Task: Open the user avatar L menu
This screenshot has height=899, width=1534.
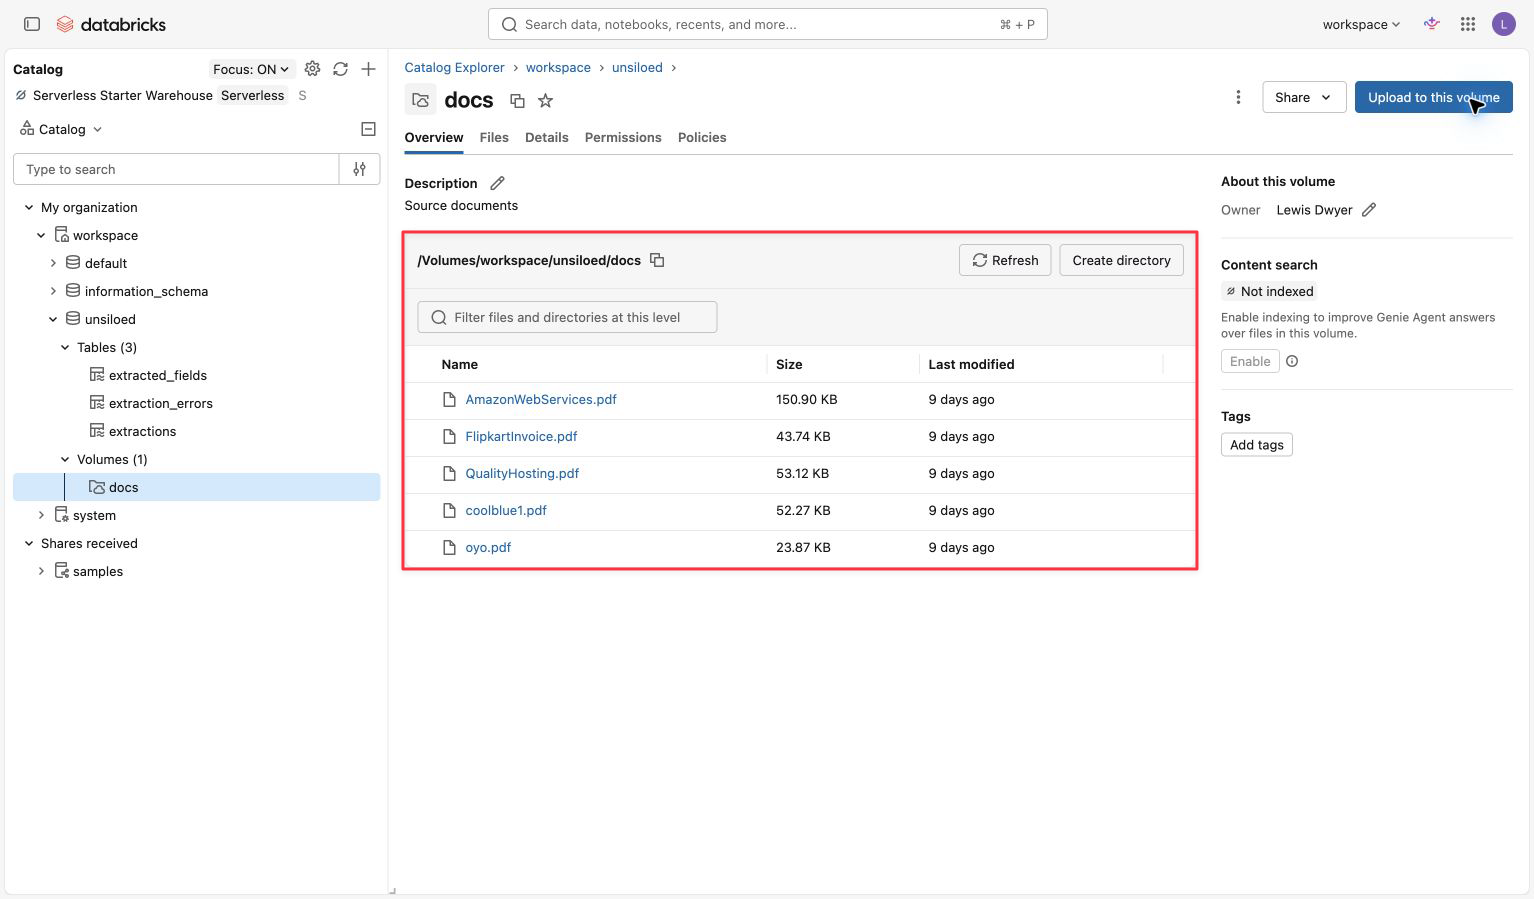Action: coord(1504,24)
